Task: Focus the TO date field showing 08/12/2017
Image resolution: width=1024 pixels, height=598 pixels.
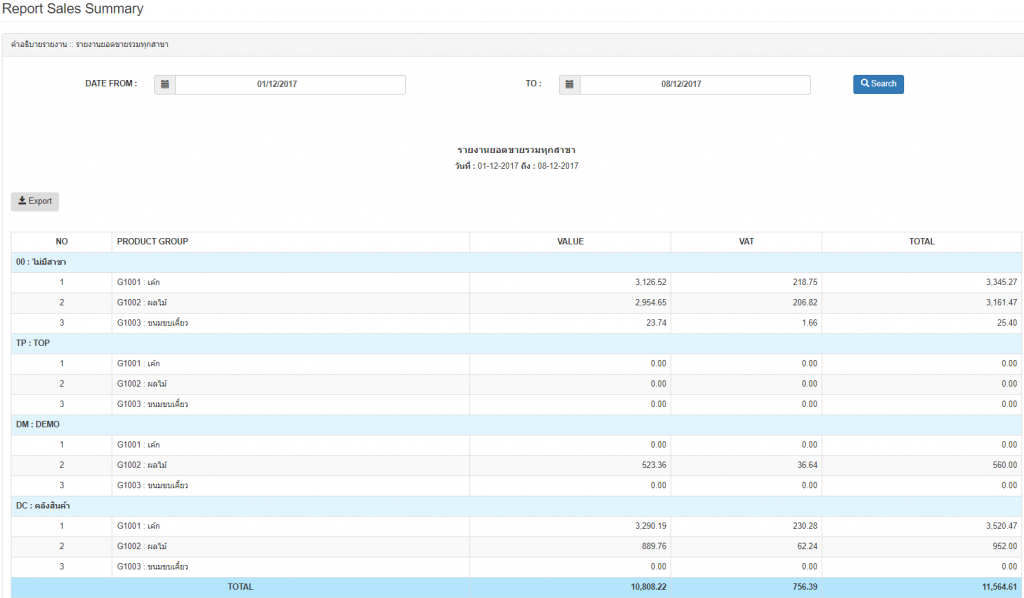Action: pos(695,84)
